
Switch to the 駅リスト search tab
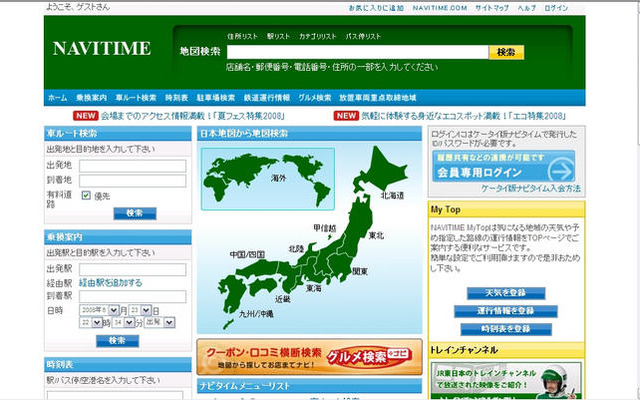(x=278, y=36)
